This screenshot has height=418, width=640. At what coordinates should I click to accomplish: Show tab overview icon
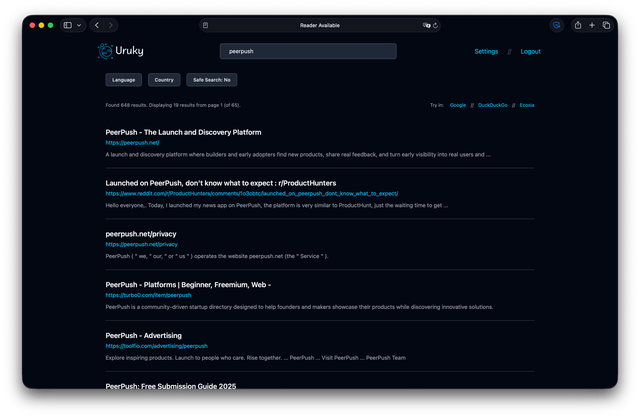click(x=607, y=25)
